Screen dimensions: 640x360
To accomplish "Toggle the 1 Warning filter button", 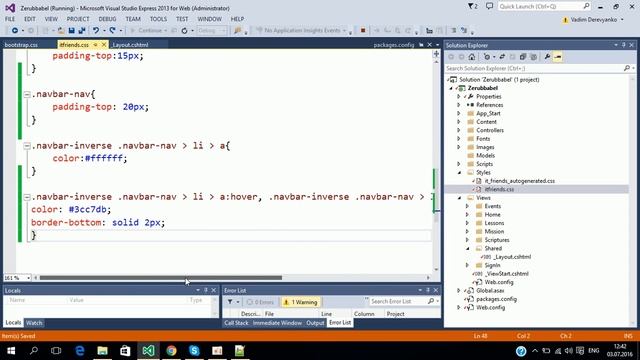I will [x=300, y=302].
